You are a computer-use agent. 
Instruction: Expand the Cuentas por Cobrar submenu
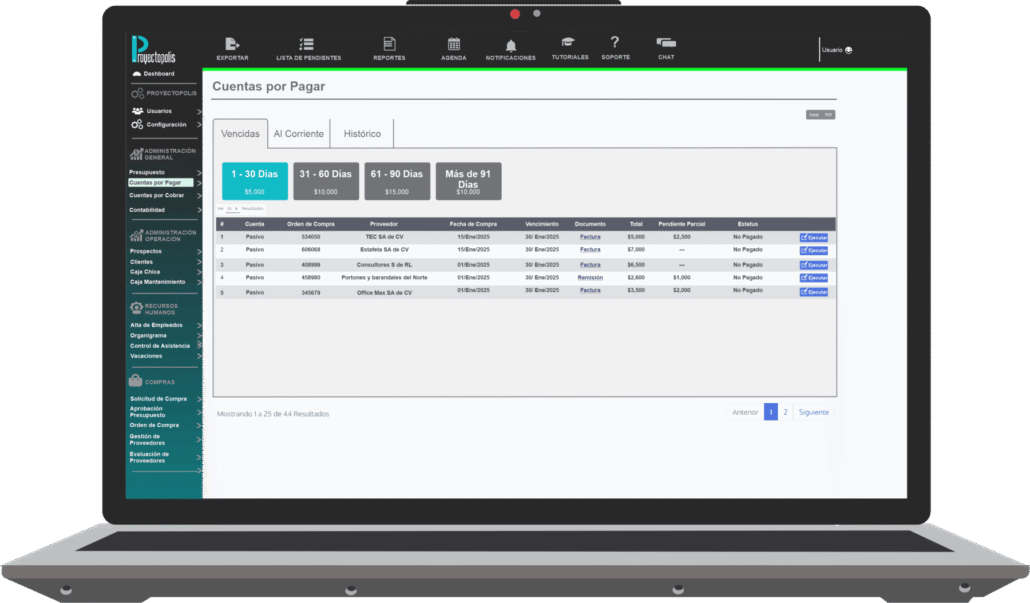tap(199, 196)
